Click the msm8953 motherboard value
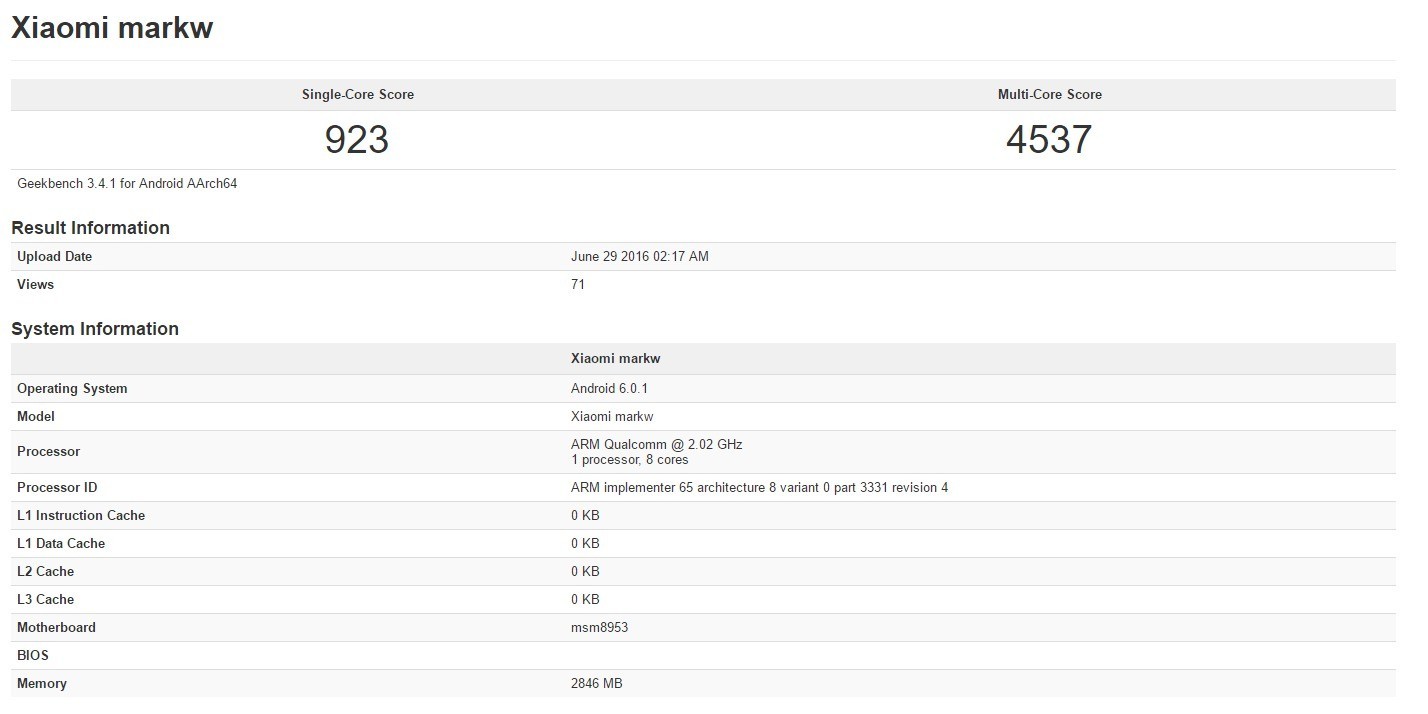Screen dimensions: 1428x714 (599, 628)
